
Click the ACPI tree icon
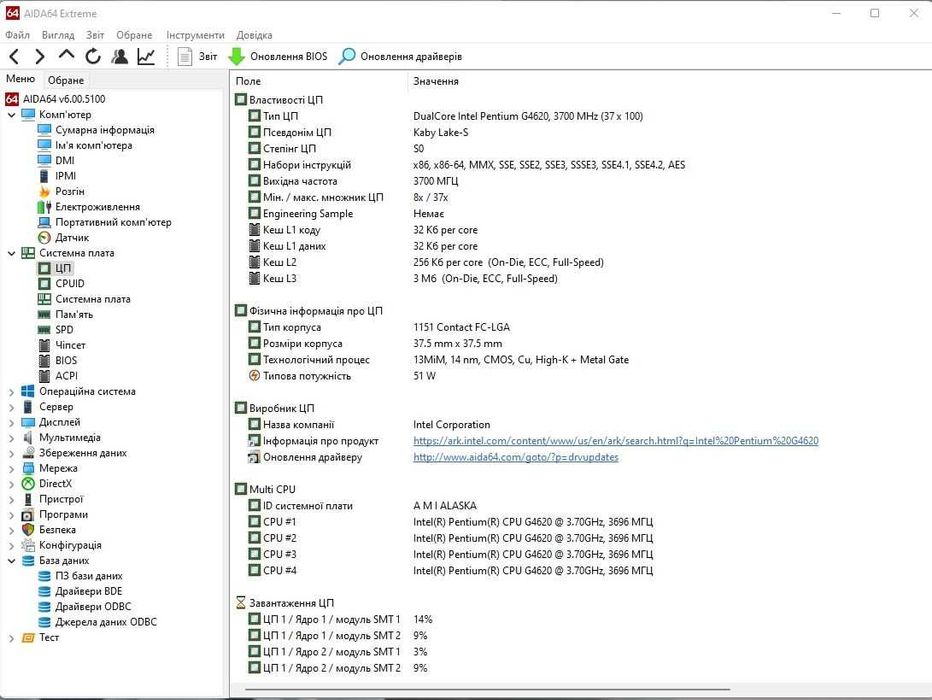click(44, 376)
